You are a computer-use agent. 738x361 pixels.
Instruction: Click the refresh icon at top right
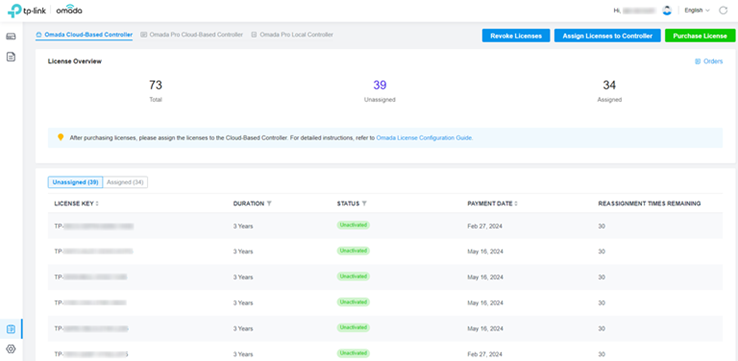[723, 10]
